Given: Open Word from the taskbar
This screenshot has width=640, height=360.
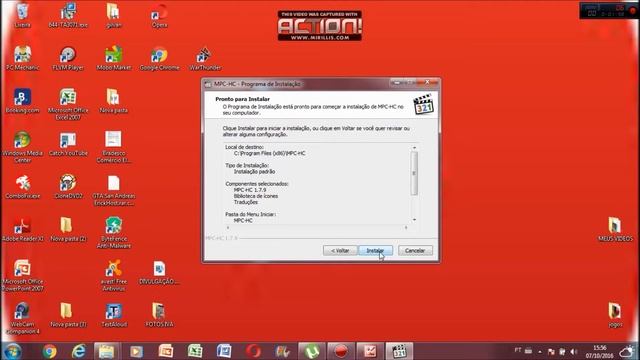Looking at the screenshot, I should [x=224, y=351].
